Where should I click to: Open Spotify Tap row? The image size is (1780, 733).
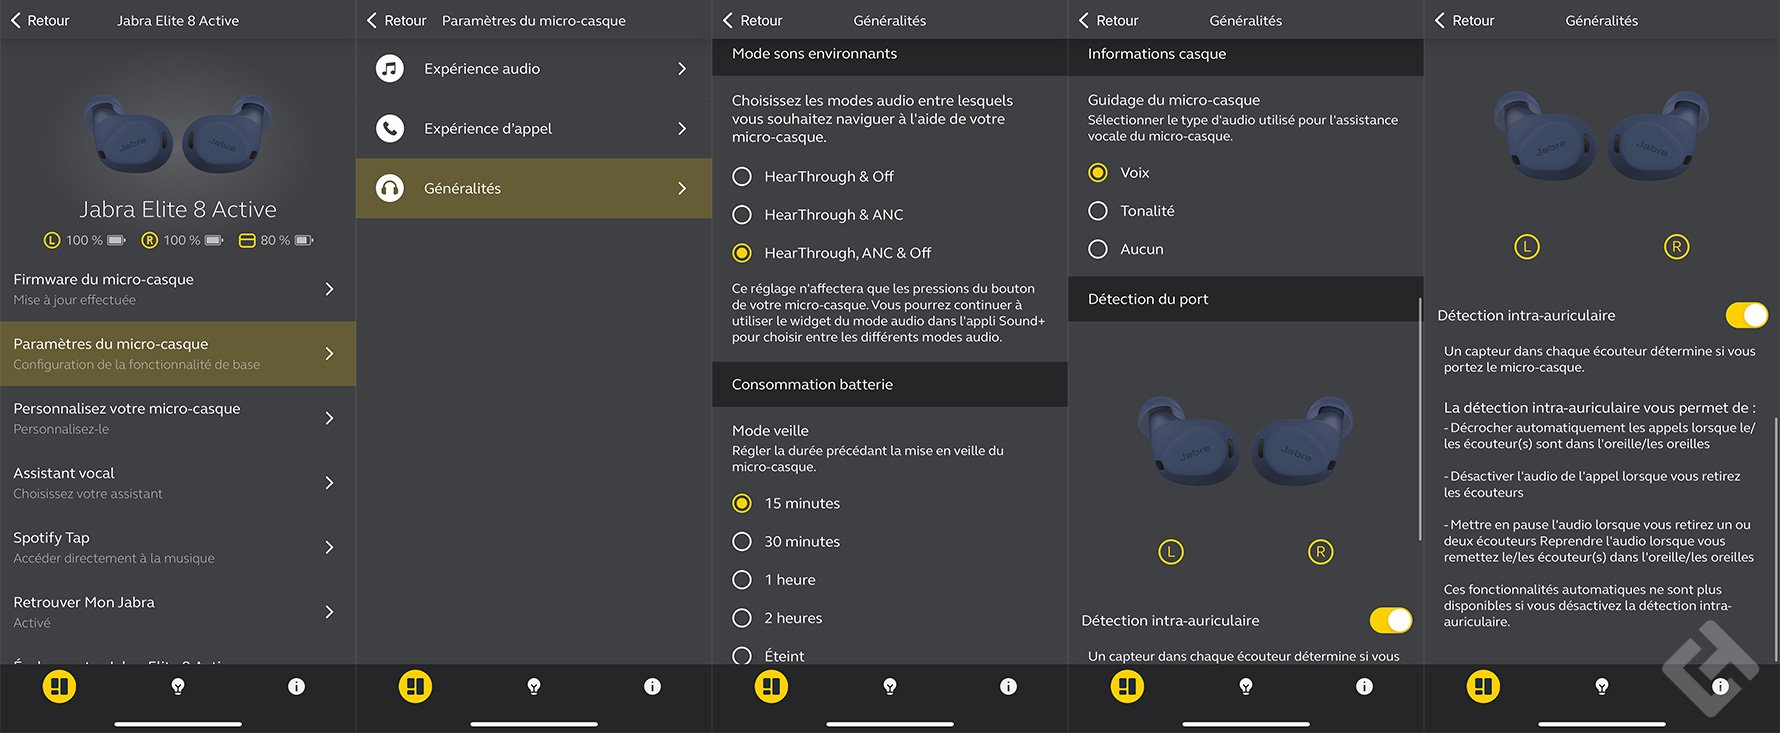tap(178, 547)
